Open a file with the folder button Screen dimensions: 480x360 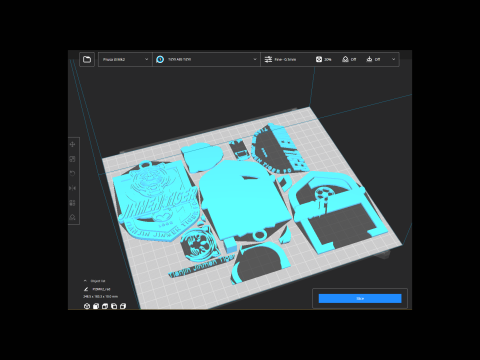tap(87, 59)
